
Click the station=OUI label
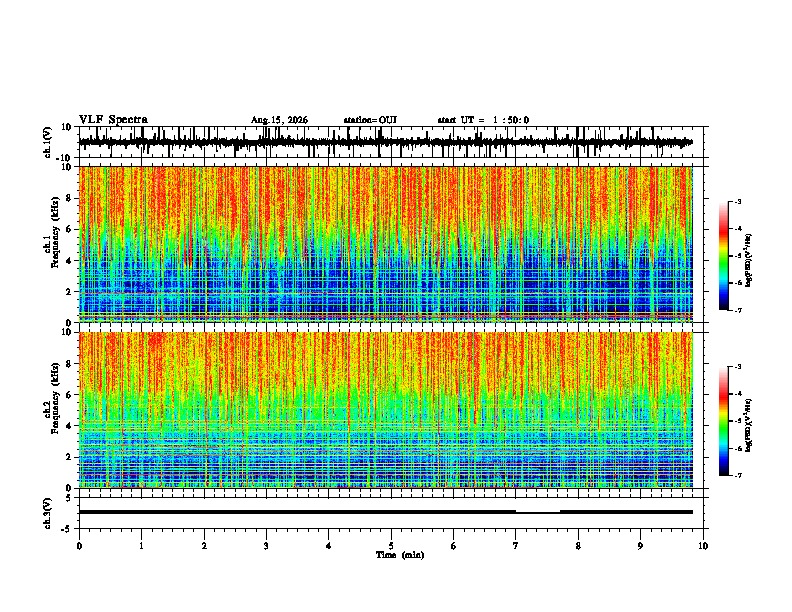pos(370,120)
